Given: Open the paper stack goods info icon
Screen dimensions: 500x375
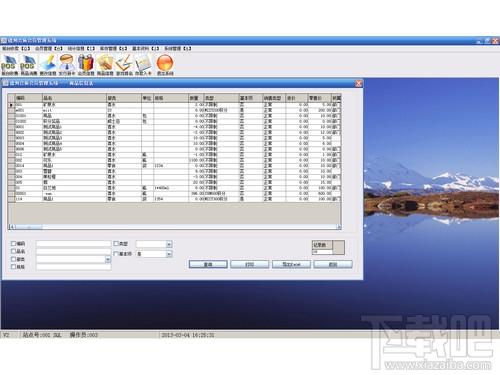Looking at the screenshot, I should 105,65.
